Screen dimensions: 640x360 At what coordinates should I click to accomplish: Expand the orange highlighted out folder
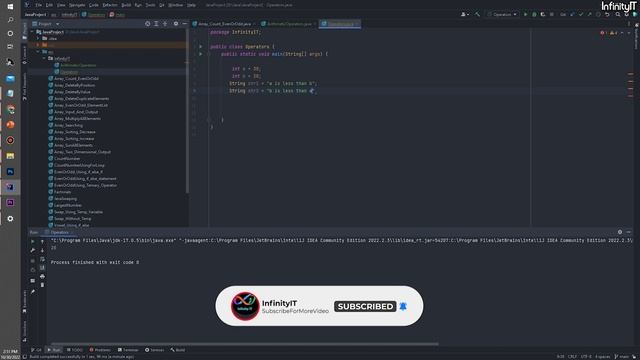(38, 45)
